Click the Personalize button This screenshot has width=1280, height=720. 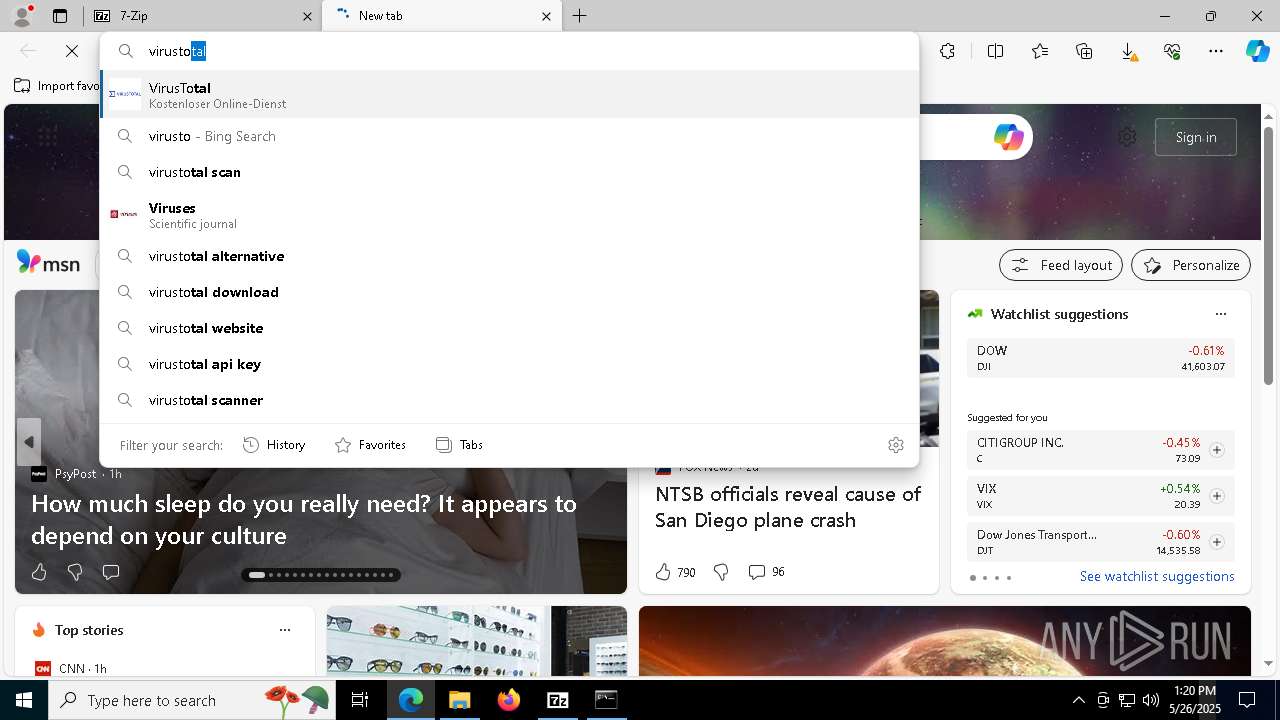[x=1191, y=265]
